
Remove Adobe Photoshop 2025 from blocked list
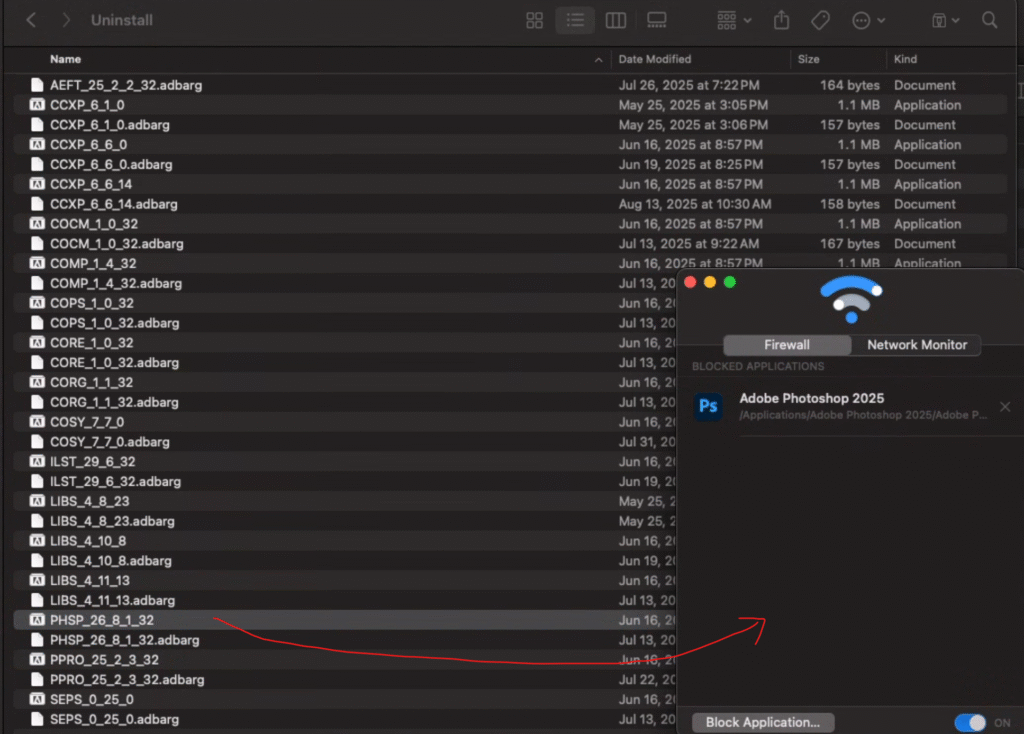pos(1004,407)
